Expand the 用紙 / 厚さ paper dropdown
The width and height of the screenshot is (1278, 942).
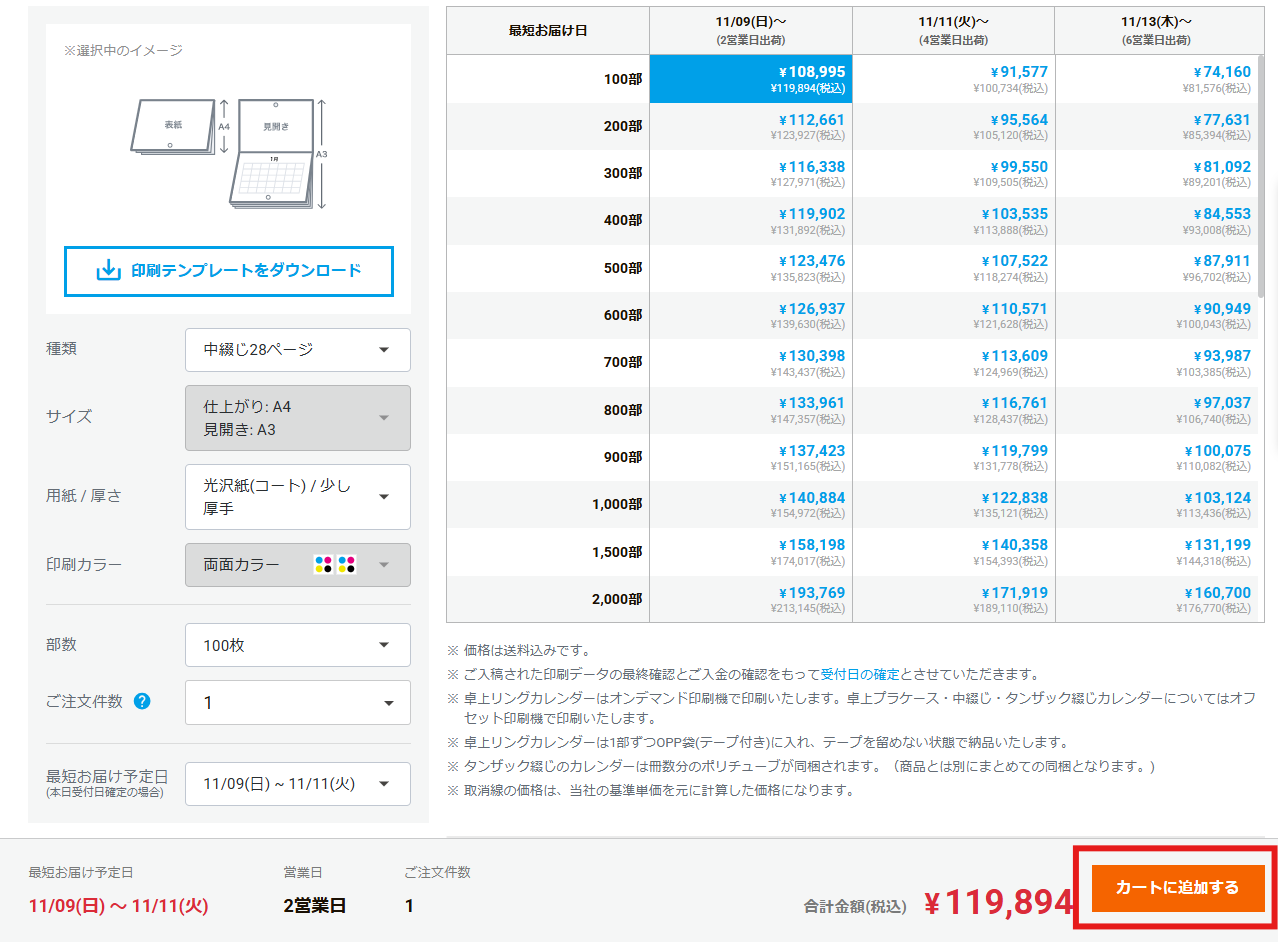297,497
